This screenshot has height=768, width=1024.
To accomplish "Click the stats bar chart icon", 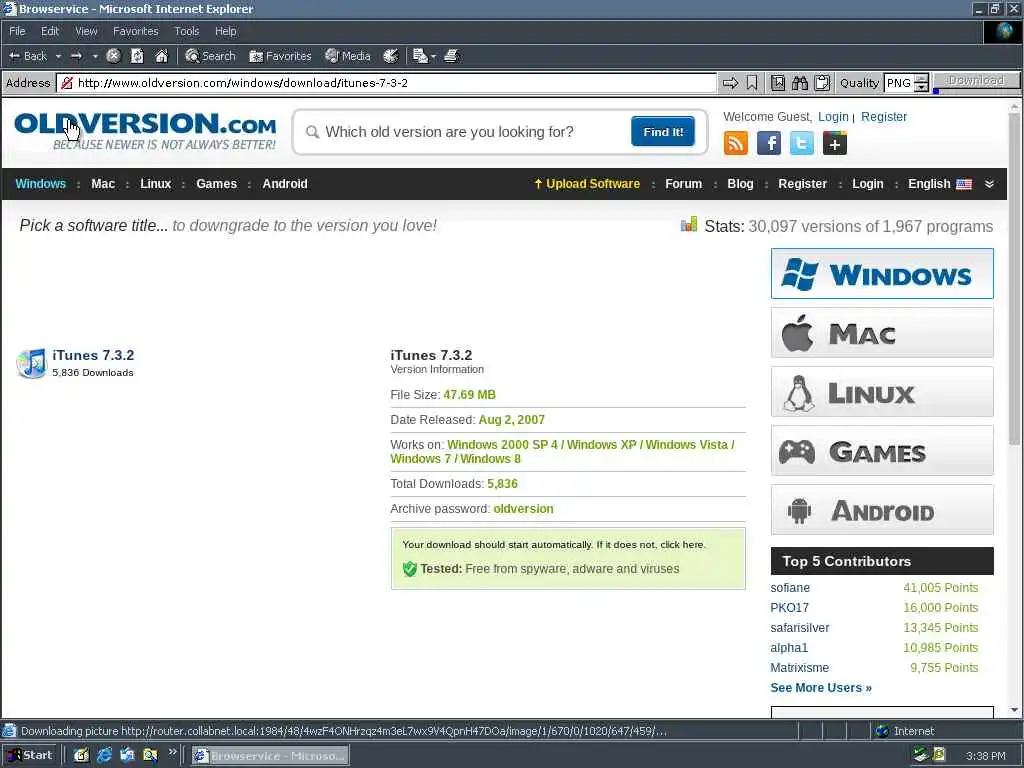I will click(x=688, y=225).
